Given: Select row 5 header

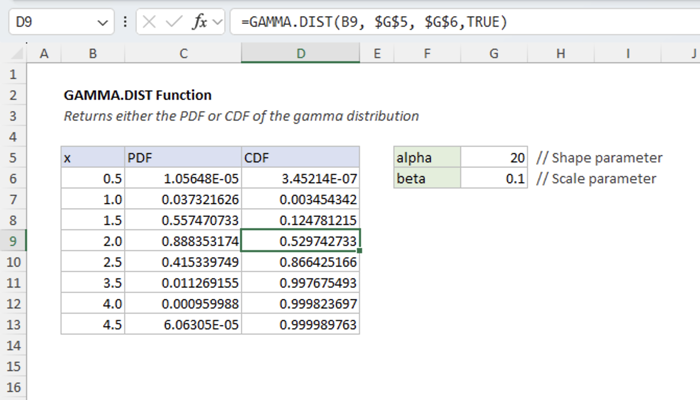Looking at the screenshot, I should pos(13,158).
